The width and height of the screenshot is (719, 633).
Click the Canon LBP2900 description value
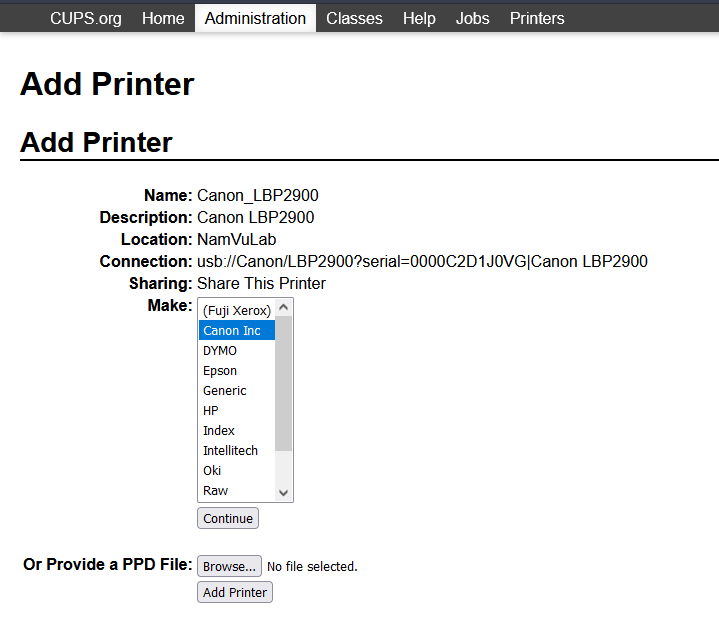pyautogui.click(x=255, y=217)
